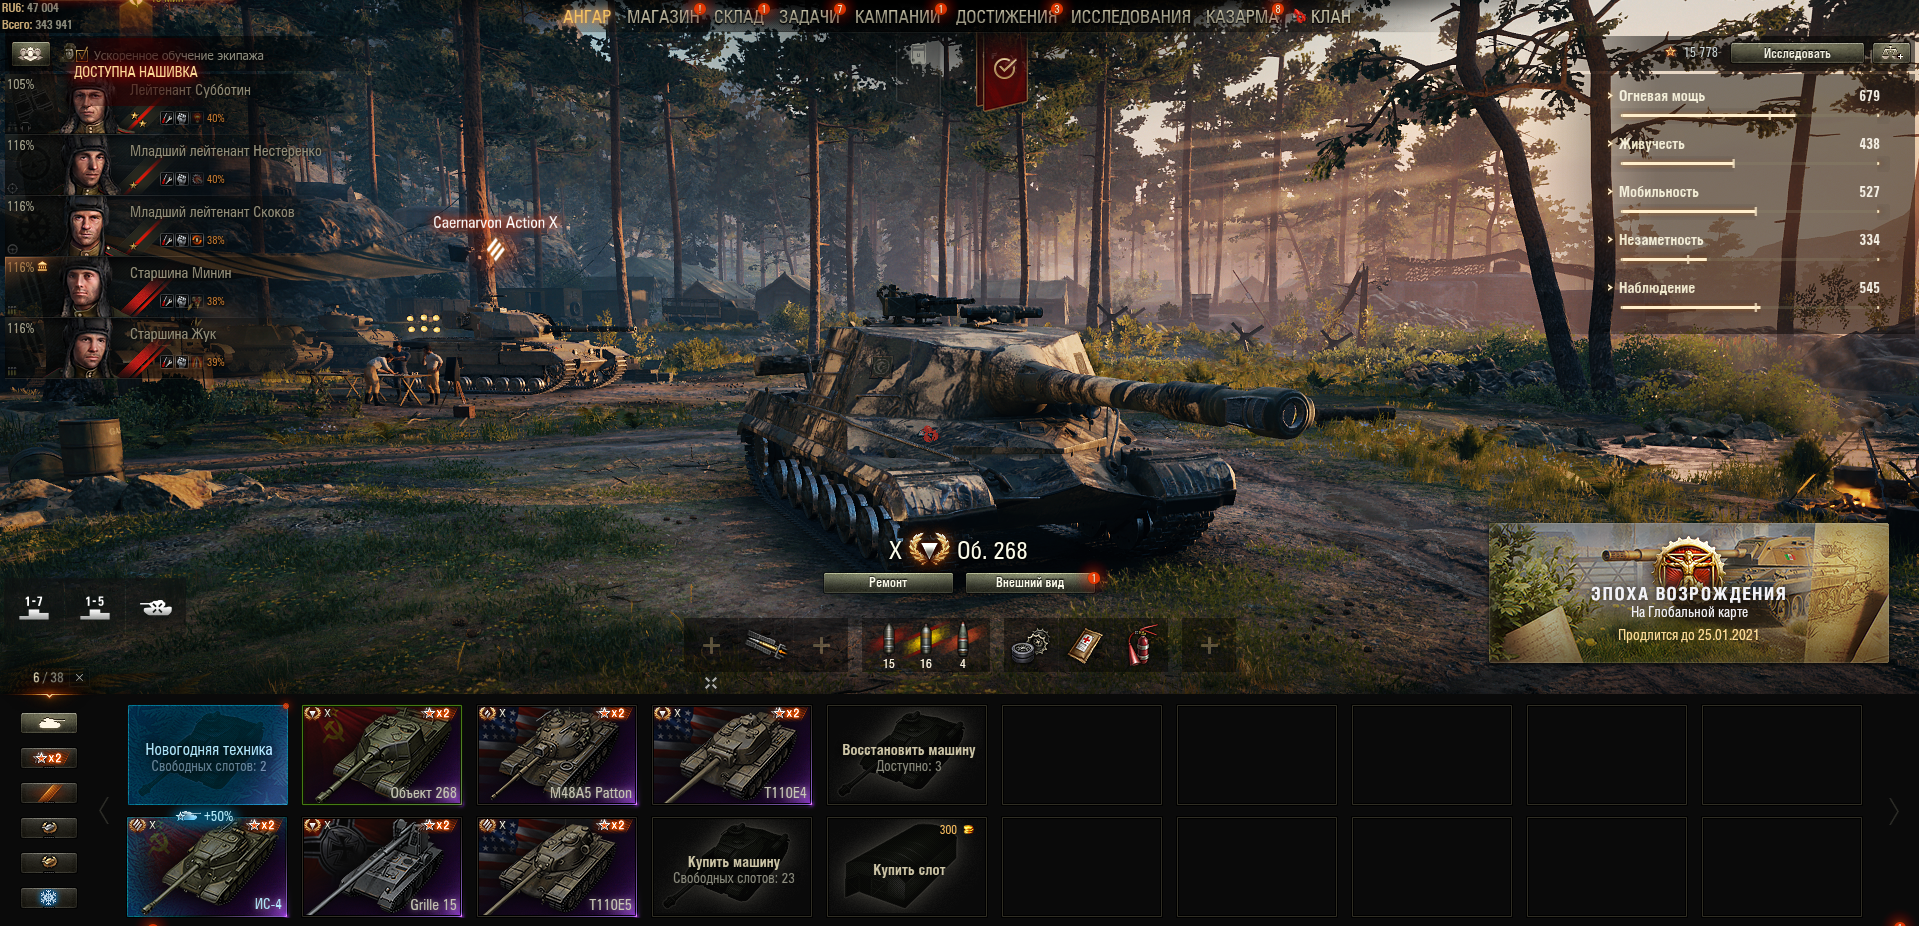Screen dimensions: 1919x926
Task: Open the first aid kit consumable slot
Action: tap(1085, 645)
